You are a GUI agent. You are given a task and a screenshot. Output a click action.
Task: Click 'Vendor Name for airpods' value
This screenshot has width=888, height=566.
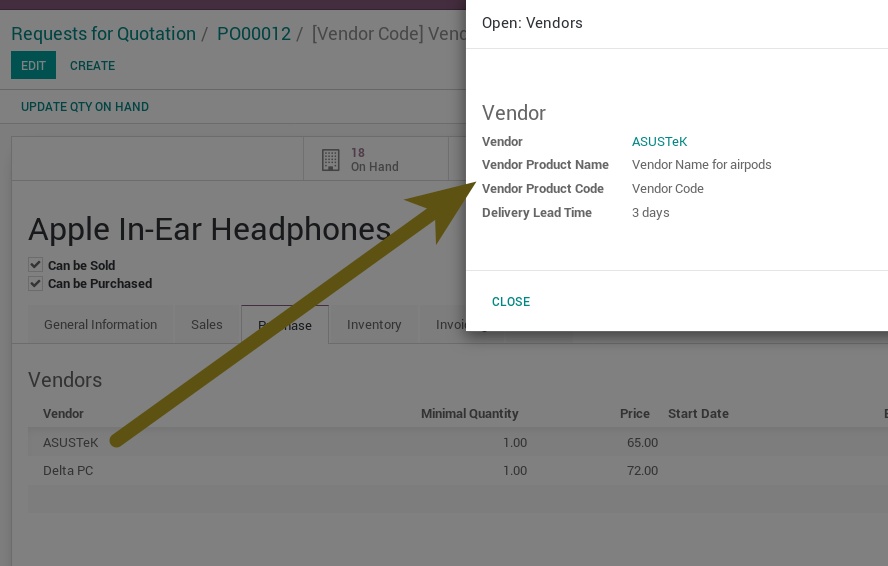click(x=702, y=165)
